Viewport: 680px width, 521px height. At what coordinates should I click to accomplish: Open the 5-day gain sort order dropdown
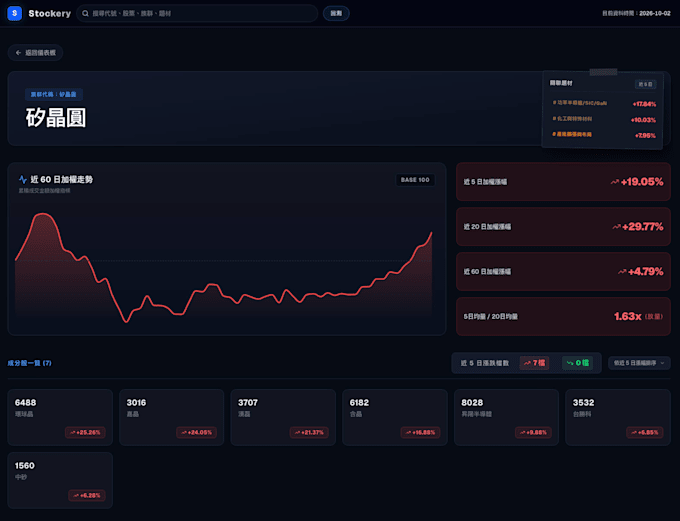coord(639,363)
